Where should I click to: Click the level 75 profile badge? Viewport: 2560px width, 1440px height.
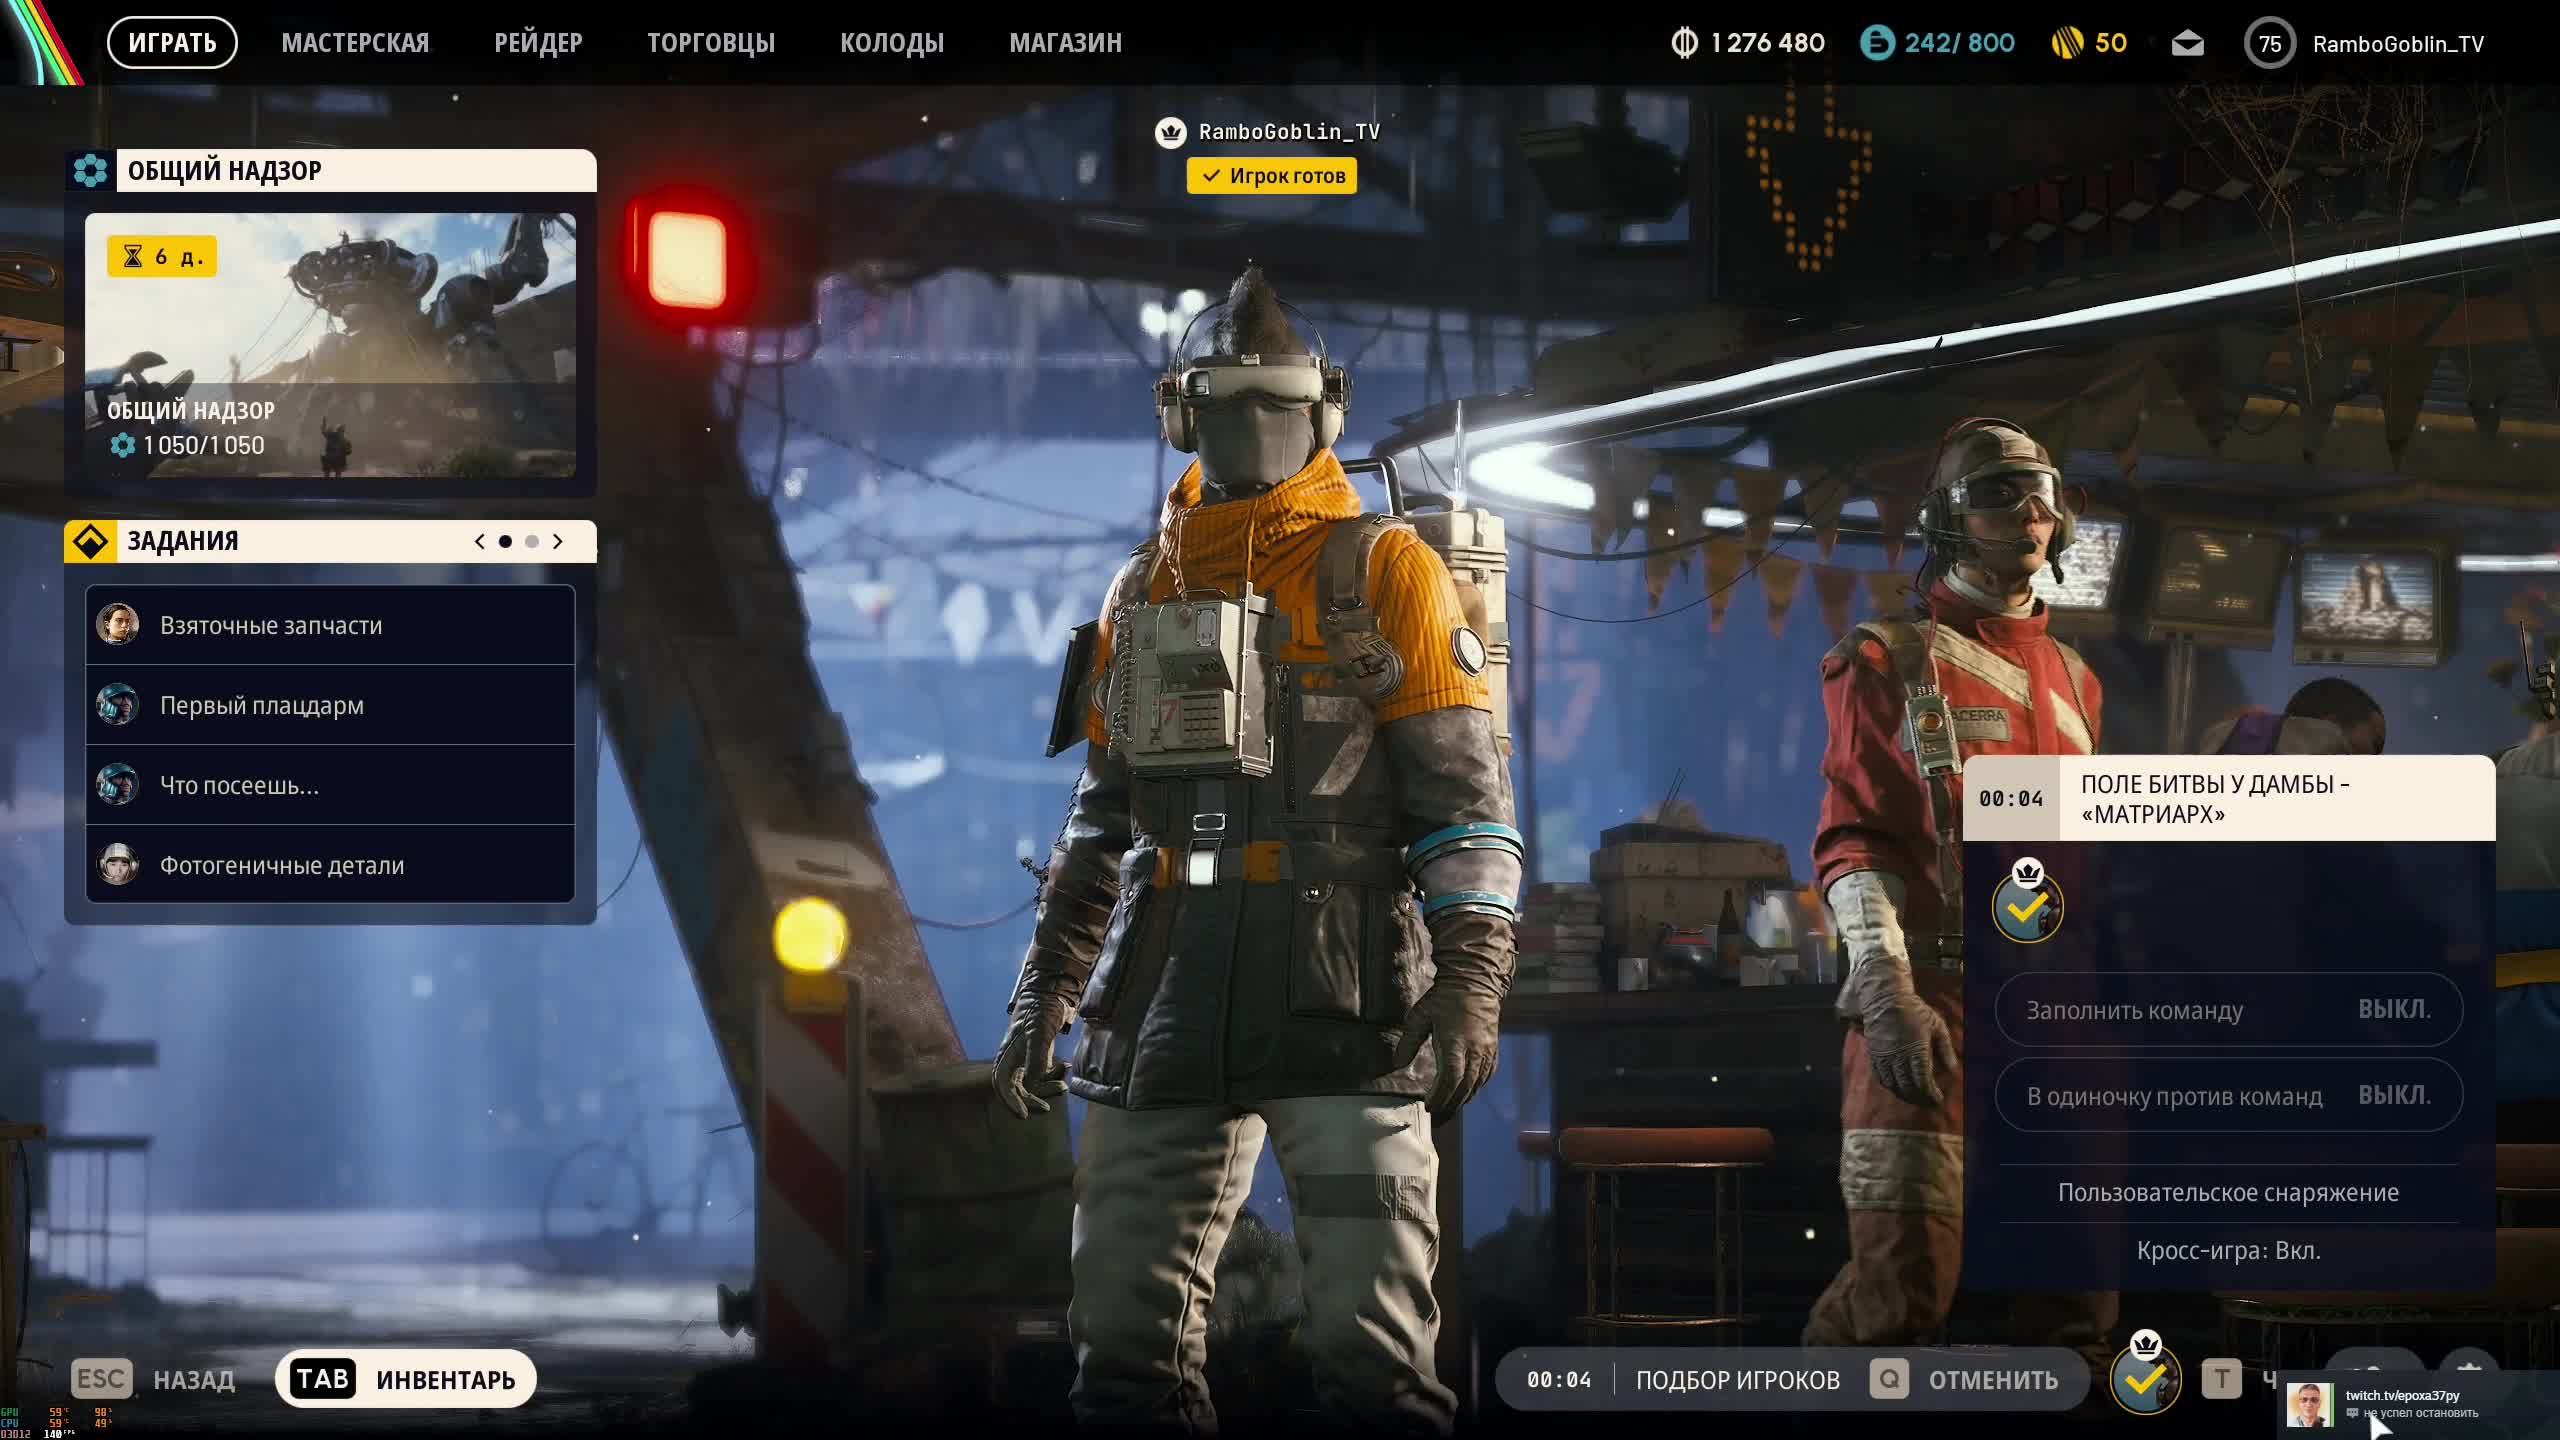click(2269, 44)
